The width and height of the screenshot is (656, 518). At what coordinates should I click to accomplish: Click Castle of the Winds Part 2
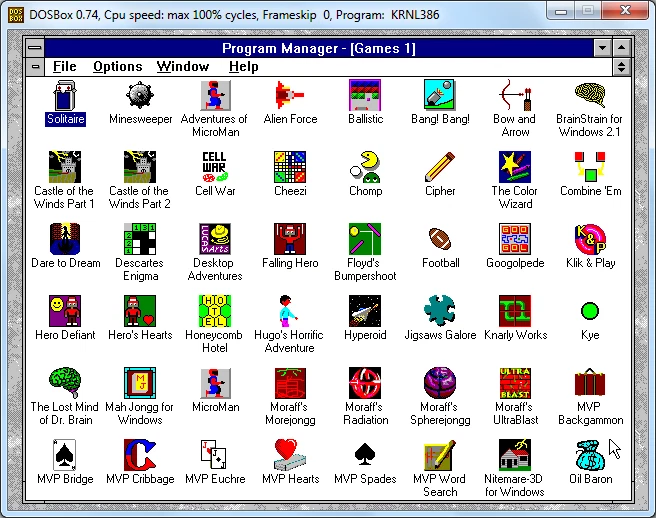[x=140, y=167]
